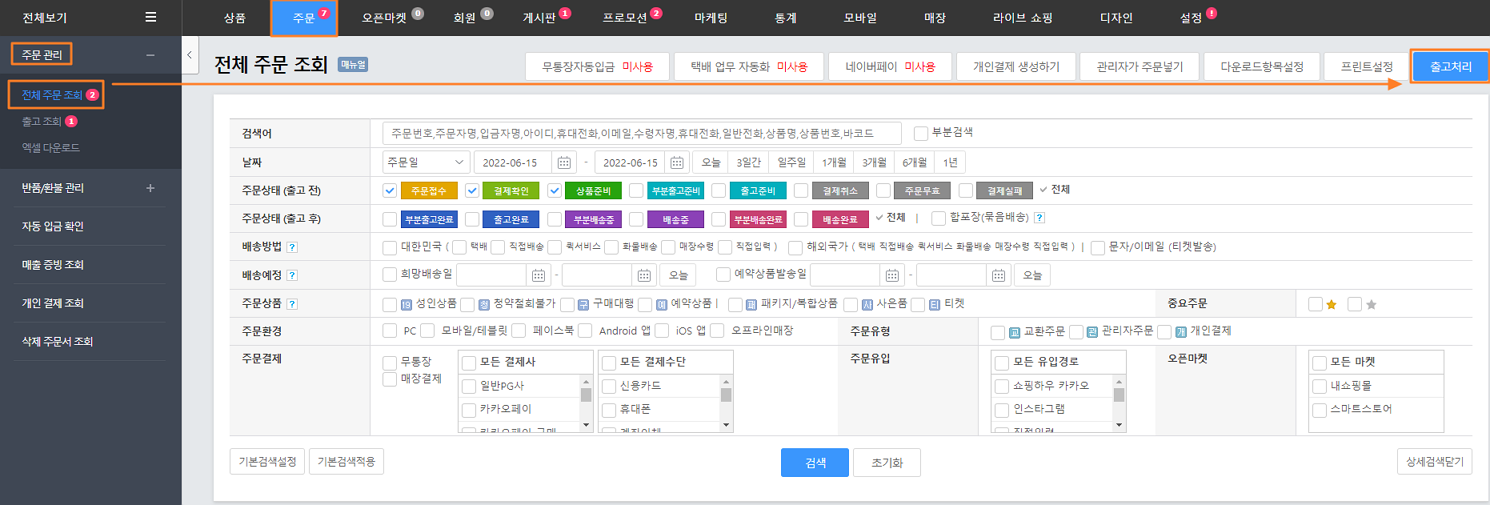Screen dimensions: 1490x505
Task: Collapse the sidebar with the arrow handle
Action: (190, 56)
